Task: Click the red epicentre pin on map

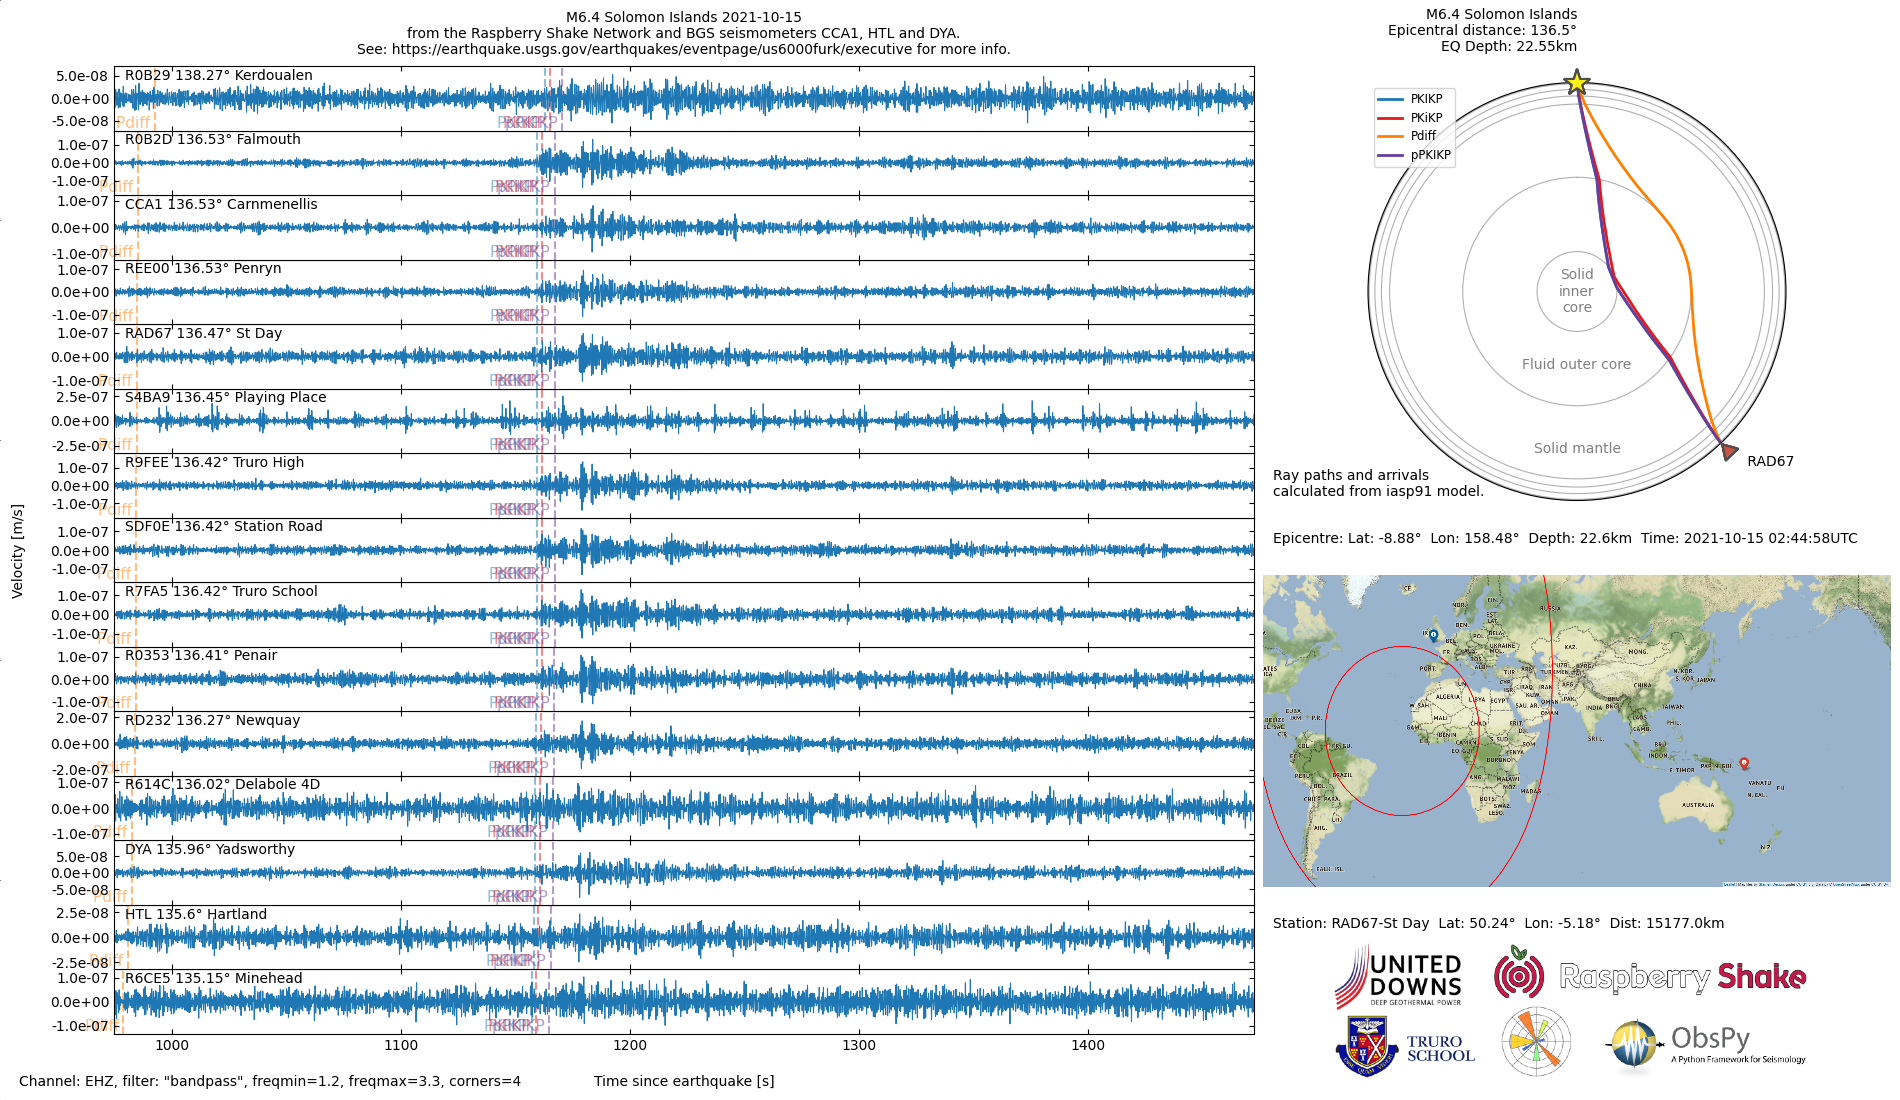Action: (1744, 763)
